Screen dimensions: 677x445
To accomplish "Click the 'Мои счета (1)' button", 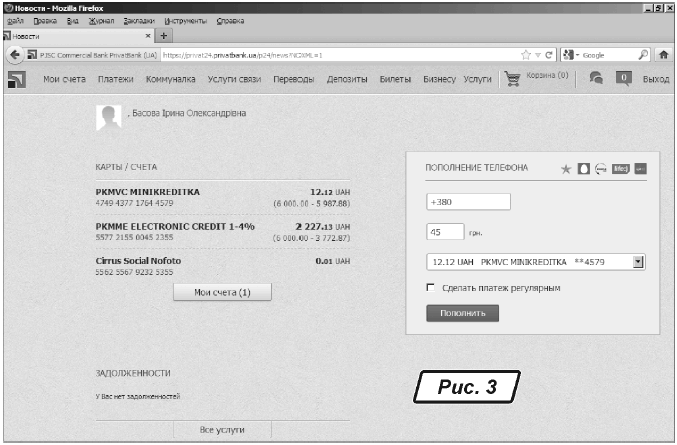I will point(222,292).
